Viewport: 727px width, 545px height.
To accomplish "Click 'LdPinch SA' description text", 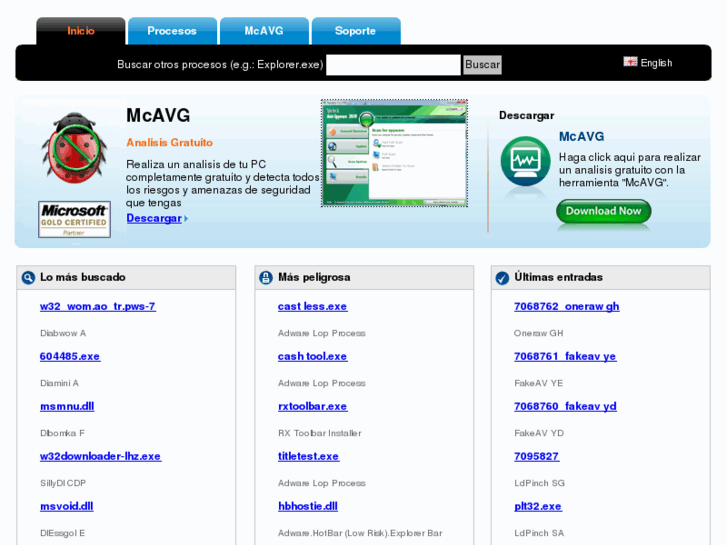I will point(539,533).
